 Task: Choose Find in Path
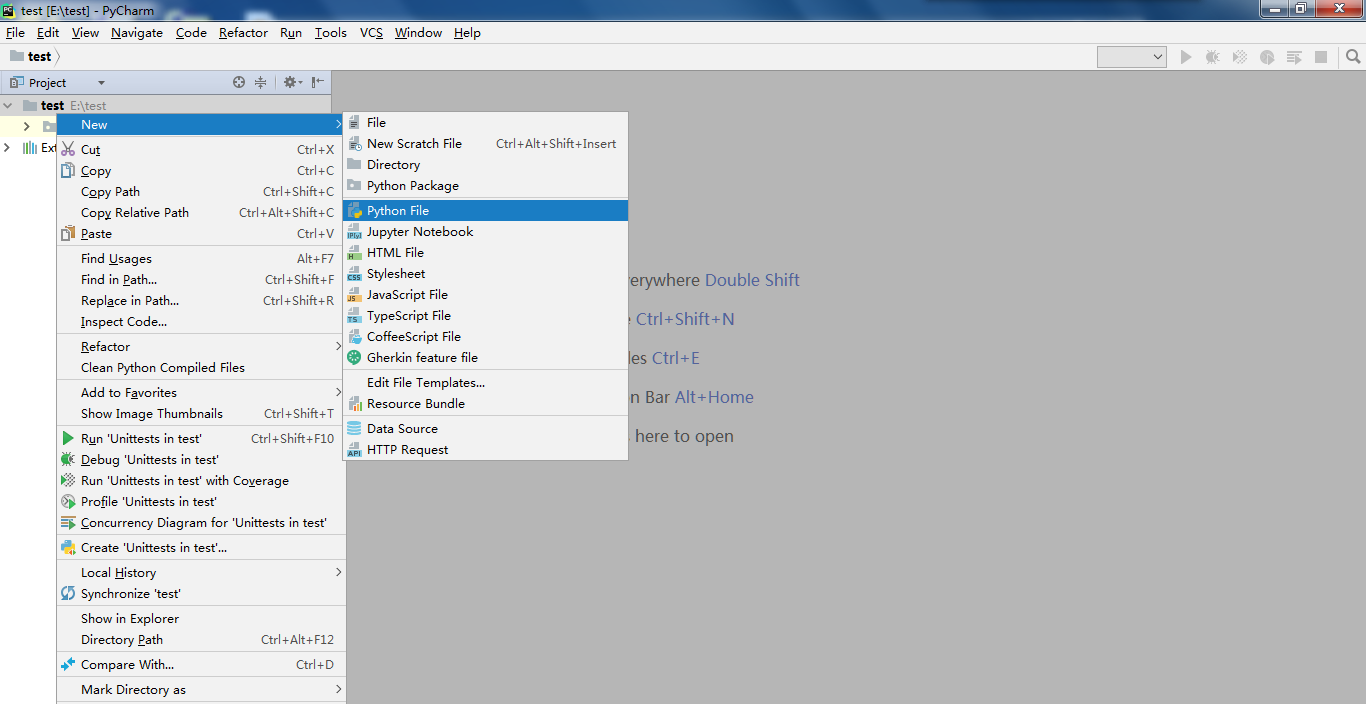(x=201, y=279)
